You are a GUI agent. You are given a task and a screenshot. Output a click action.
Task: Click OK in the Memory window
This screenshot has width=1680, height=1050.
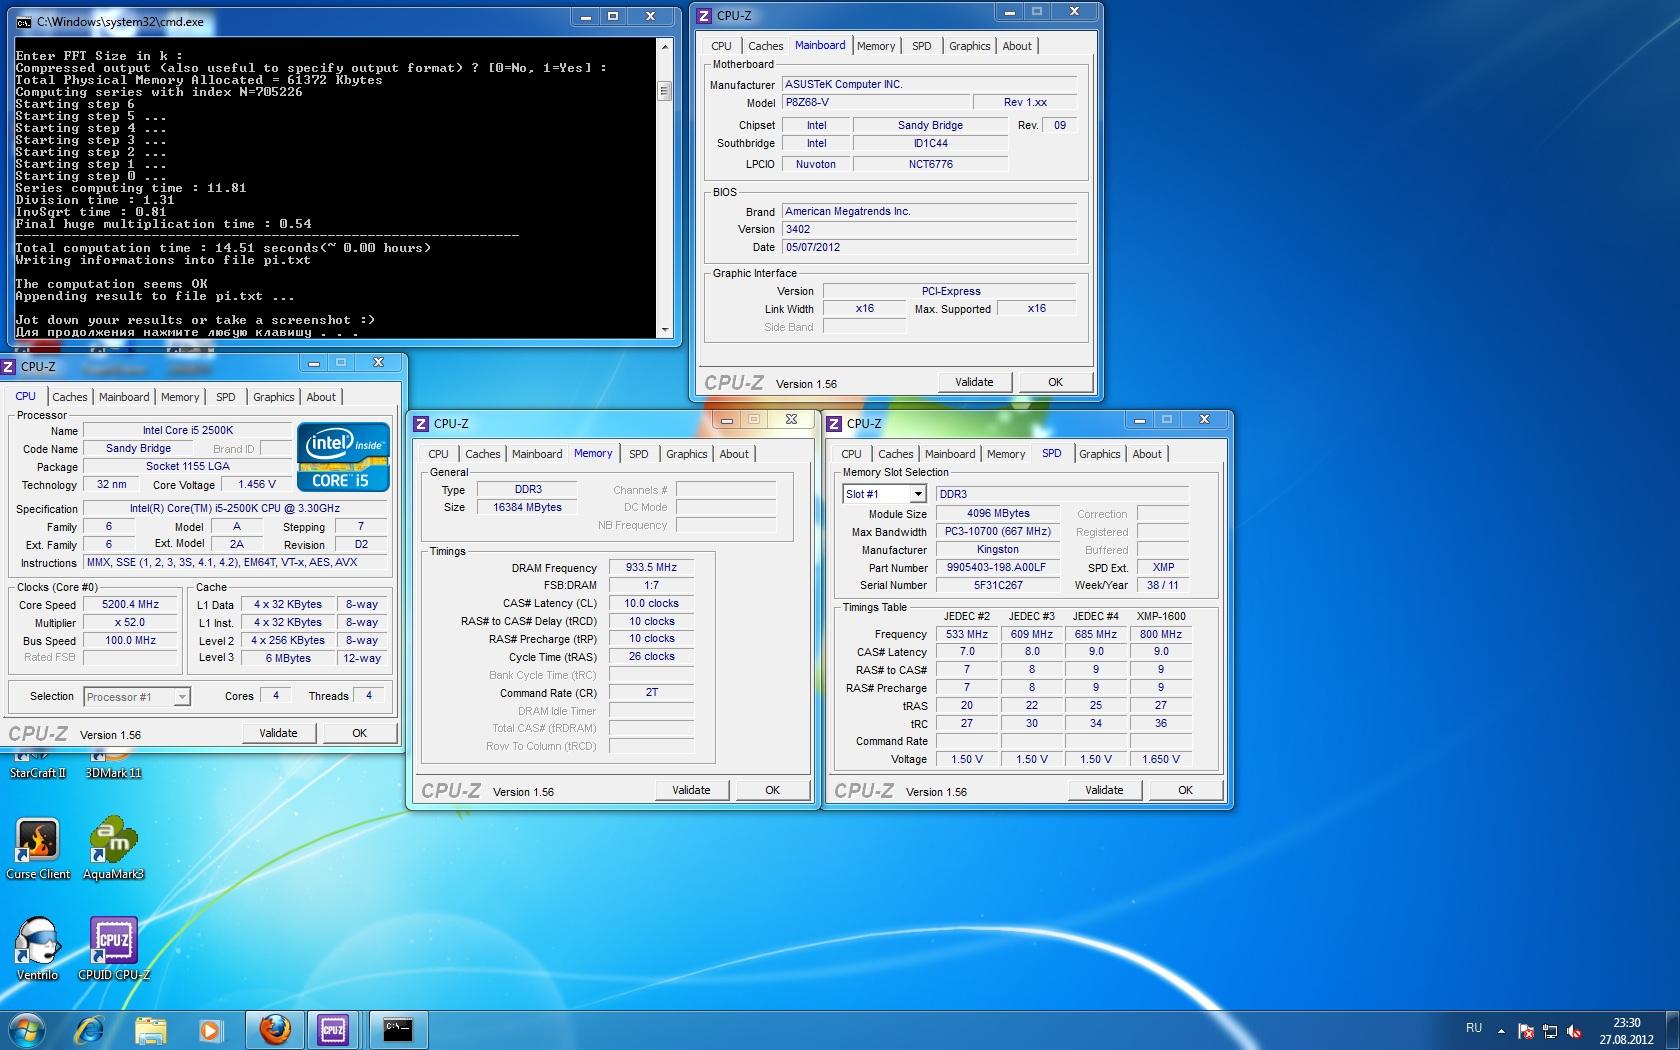pyautogui.click(x=772, y=790)
